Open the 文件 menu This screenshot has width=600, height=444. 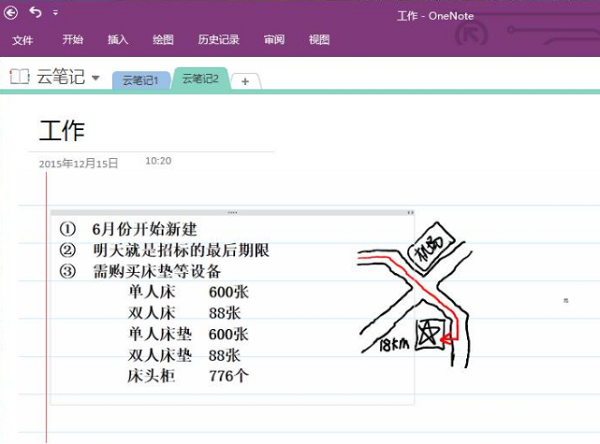click(x=23, y=40)
